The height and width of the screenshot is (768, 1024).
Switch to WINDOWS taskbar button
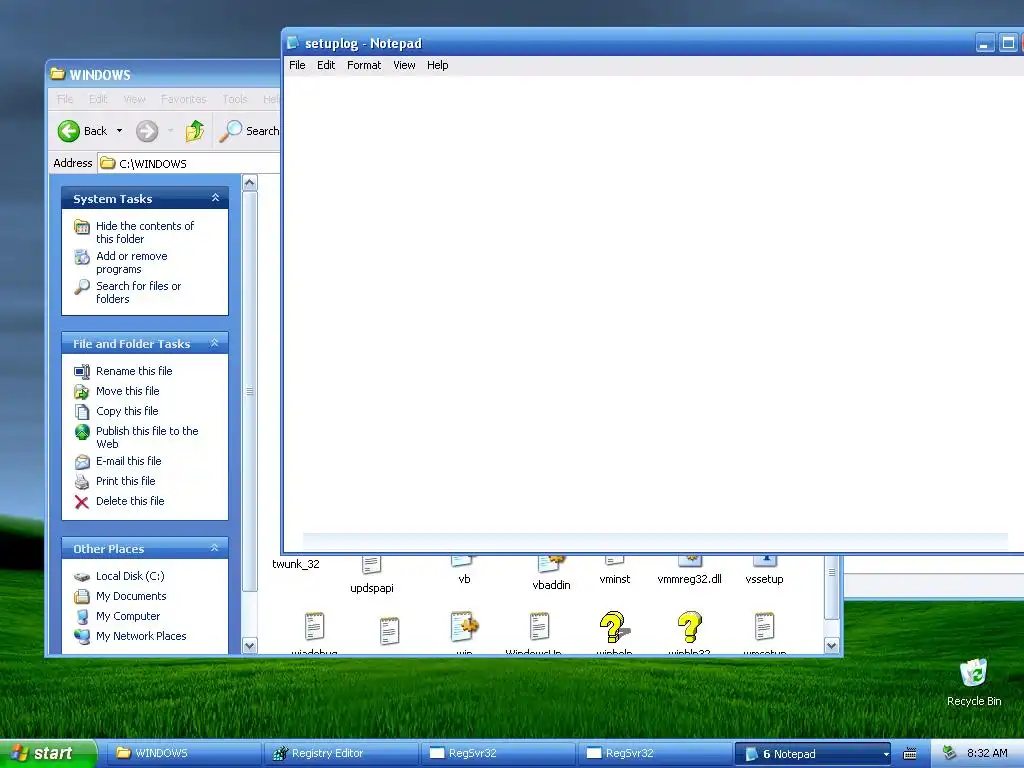pyautogui.click(x=184, y=754)
